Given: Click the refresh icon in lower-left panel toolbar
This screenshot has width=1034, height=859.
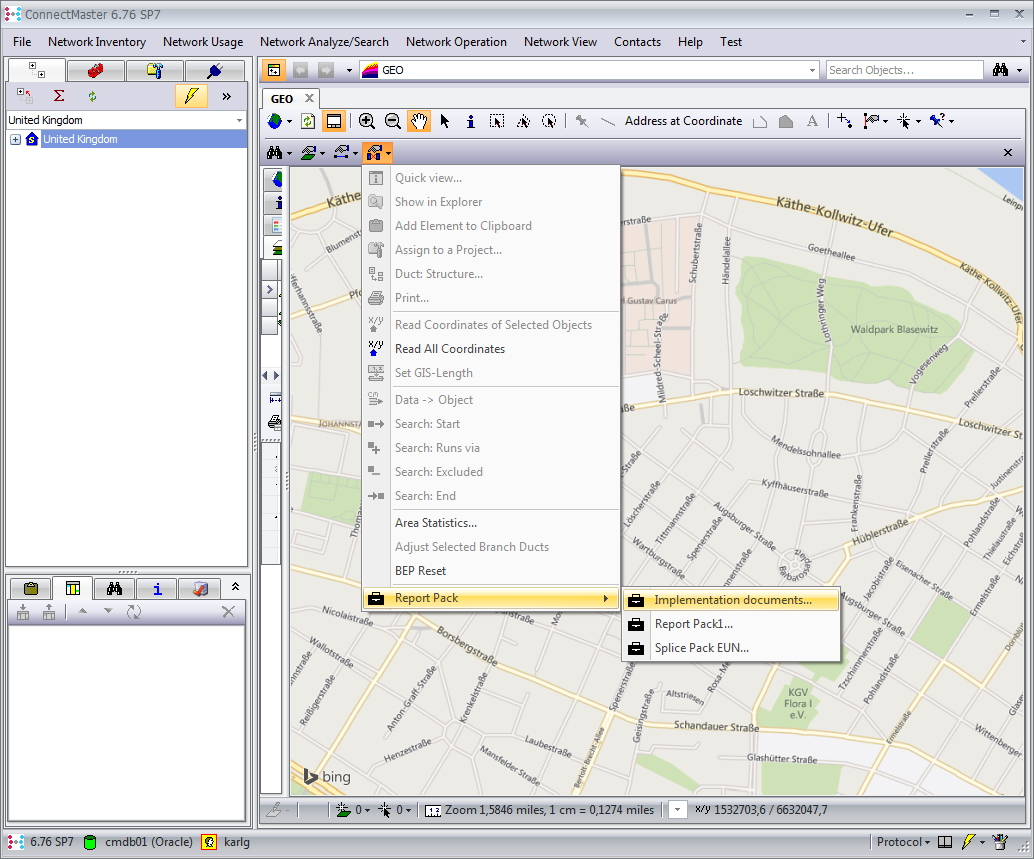Looking at the screenshot, I should pos(134,612).
